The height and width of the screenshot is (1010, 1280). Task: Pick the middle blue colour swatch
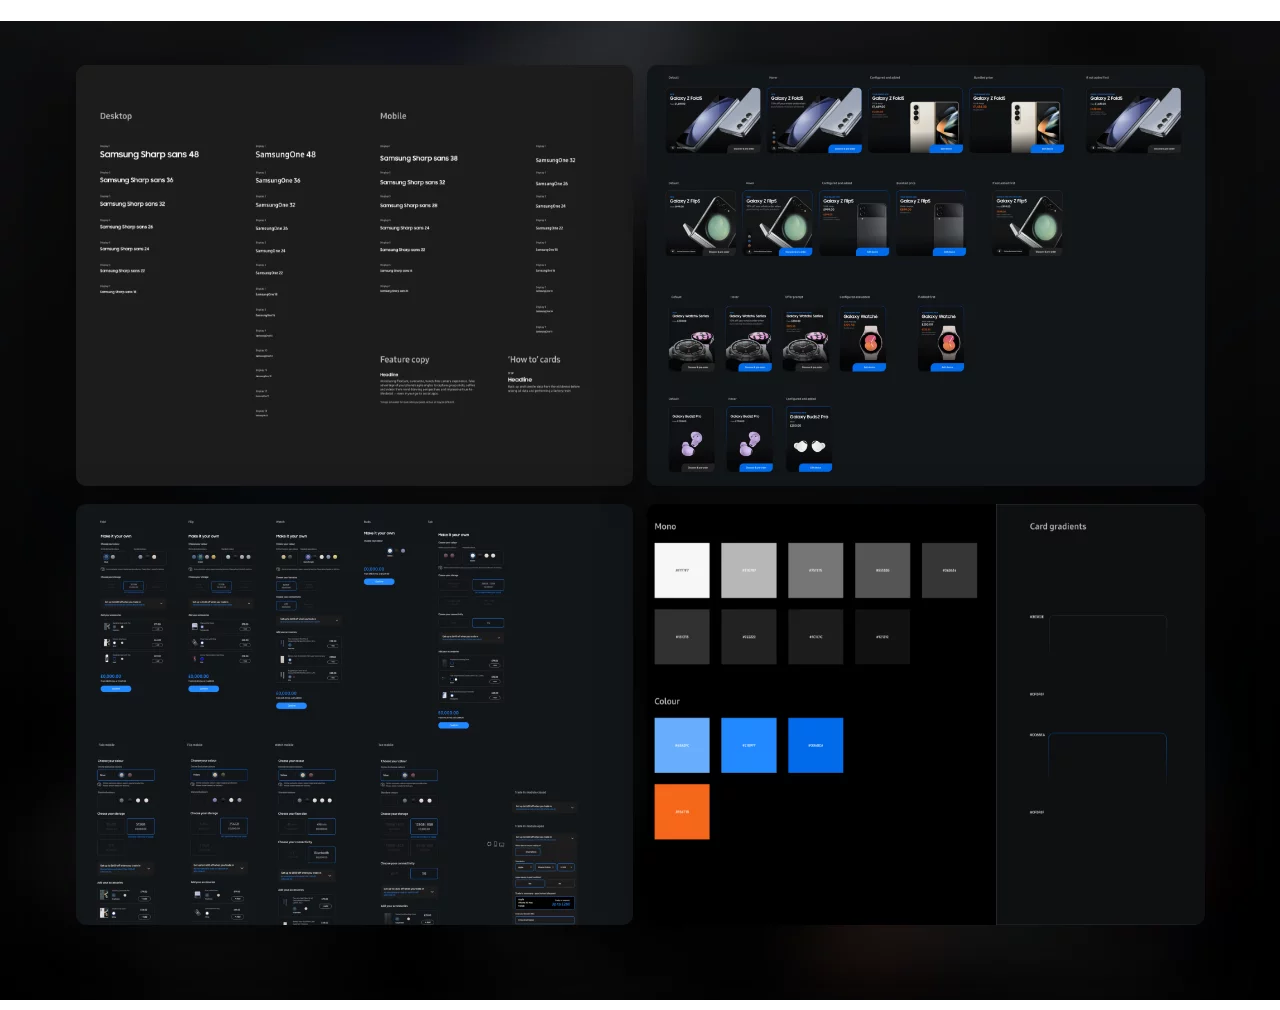[x=748, y=745]
